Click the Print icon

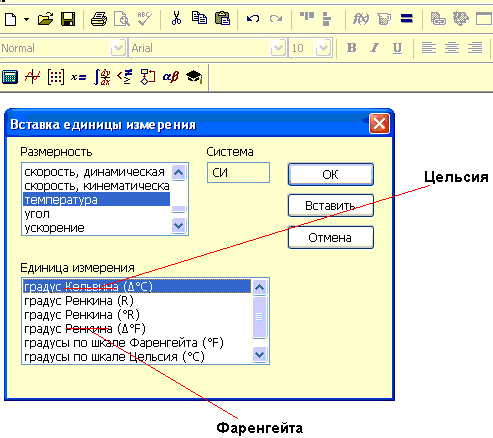99,19
